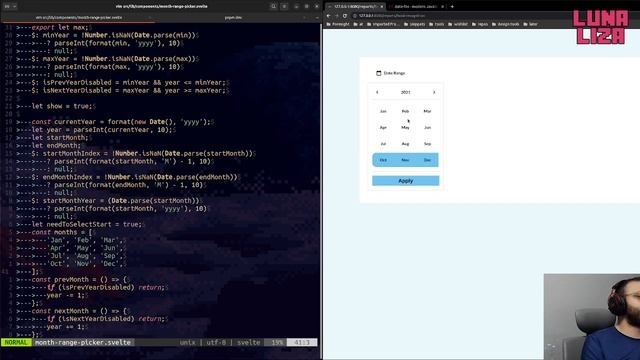Go to next year in date picker
Viewport: 640px width, 360px height.
(x=434, y=92)
